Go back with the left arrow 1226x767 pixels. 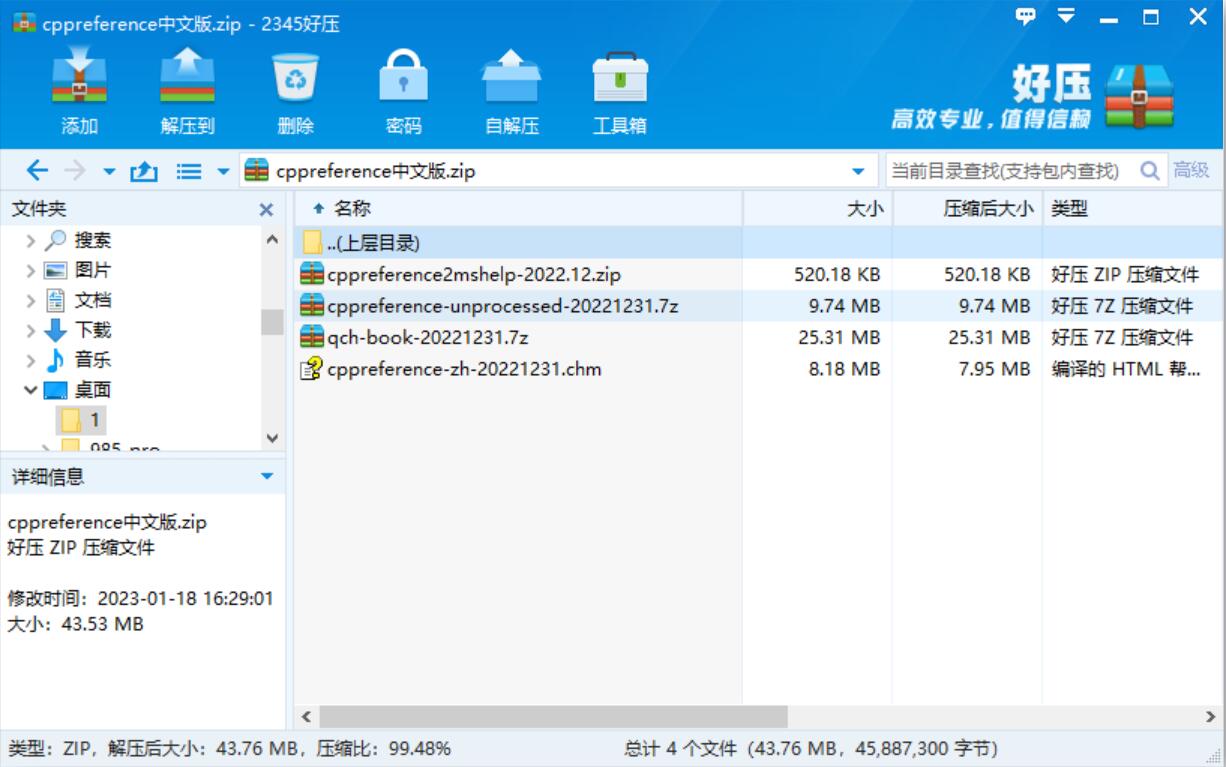37,171
